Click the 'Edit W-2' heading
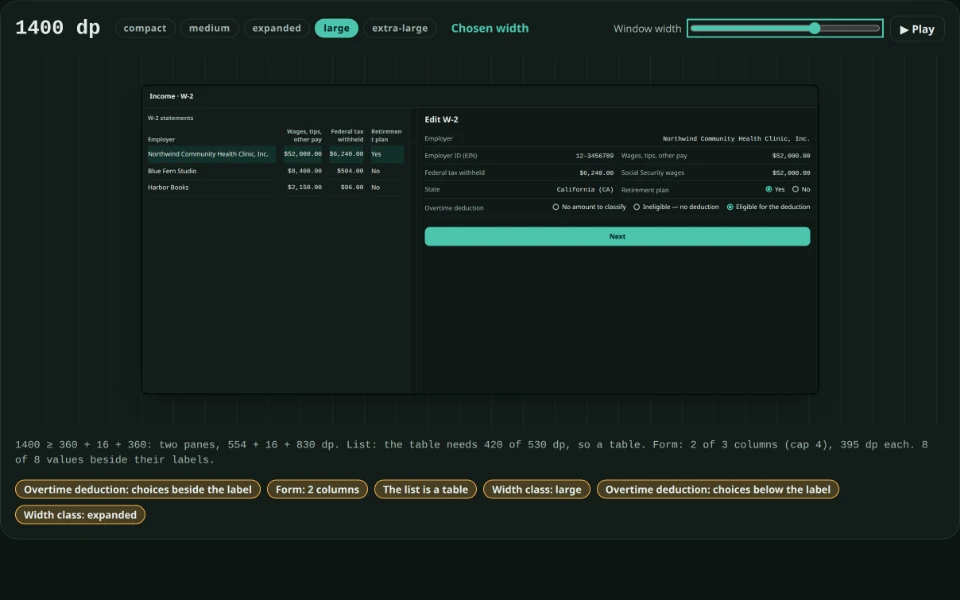This screenshot has height=600, width=960. click(441, 119)
